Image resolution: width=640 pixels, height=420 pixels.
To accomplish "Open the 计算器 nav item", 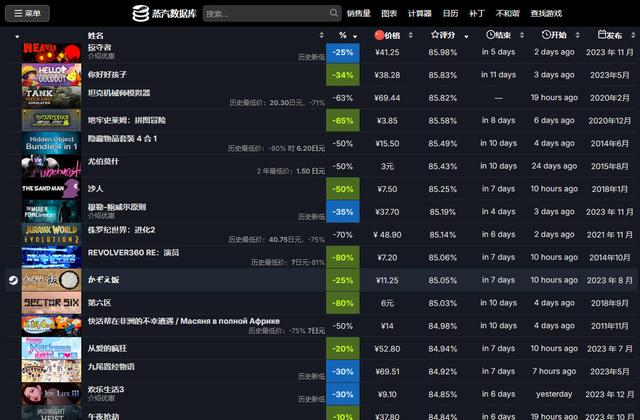I will [x=420, y=13].
